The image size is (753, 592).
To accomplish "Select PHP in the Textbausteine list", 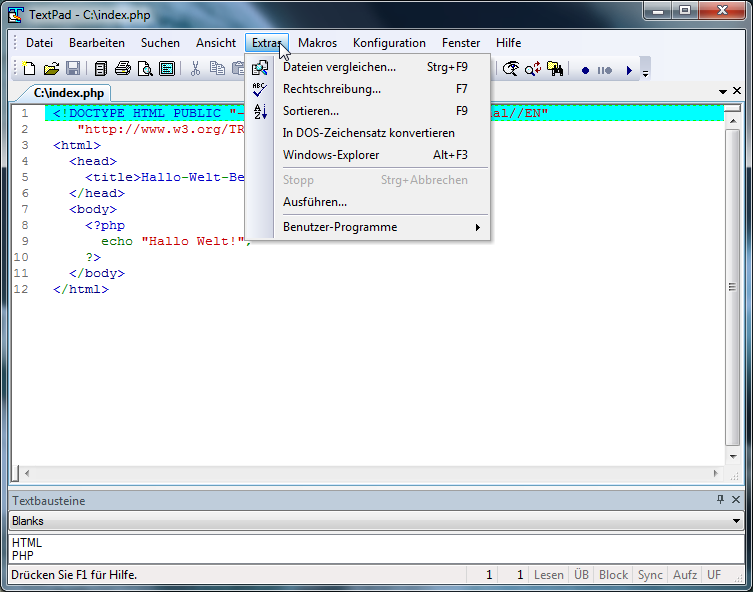I will point(23,556).
